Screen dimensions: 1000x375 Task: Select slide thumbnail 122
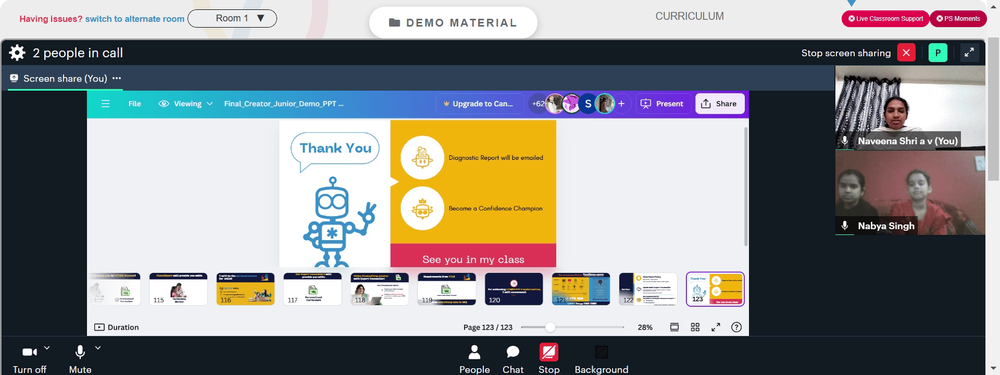click(648, 289)
